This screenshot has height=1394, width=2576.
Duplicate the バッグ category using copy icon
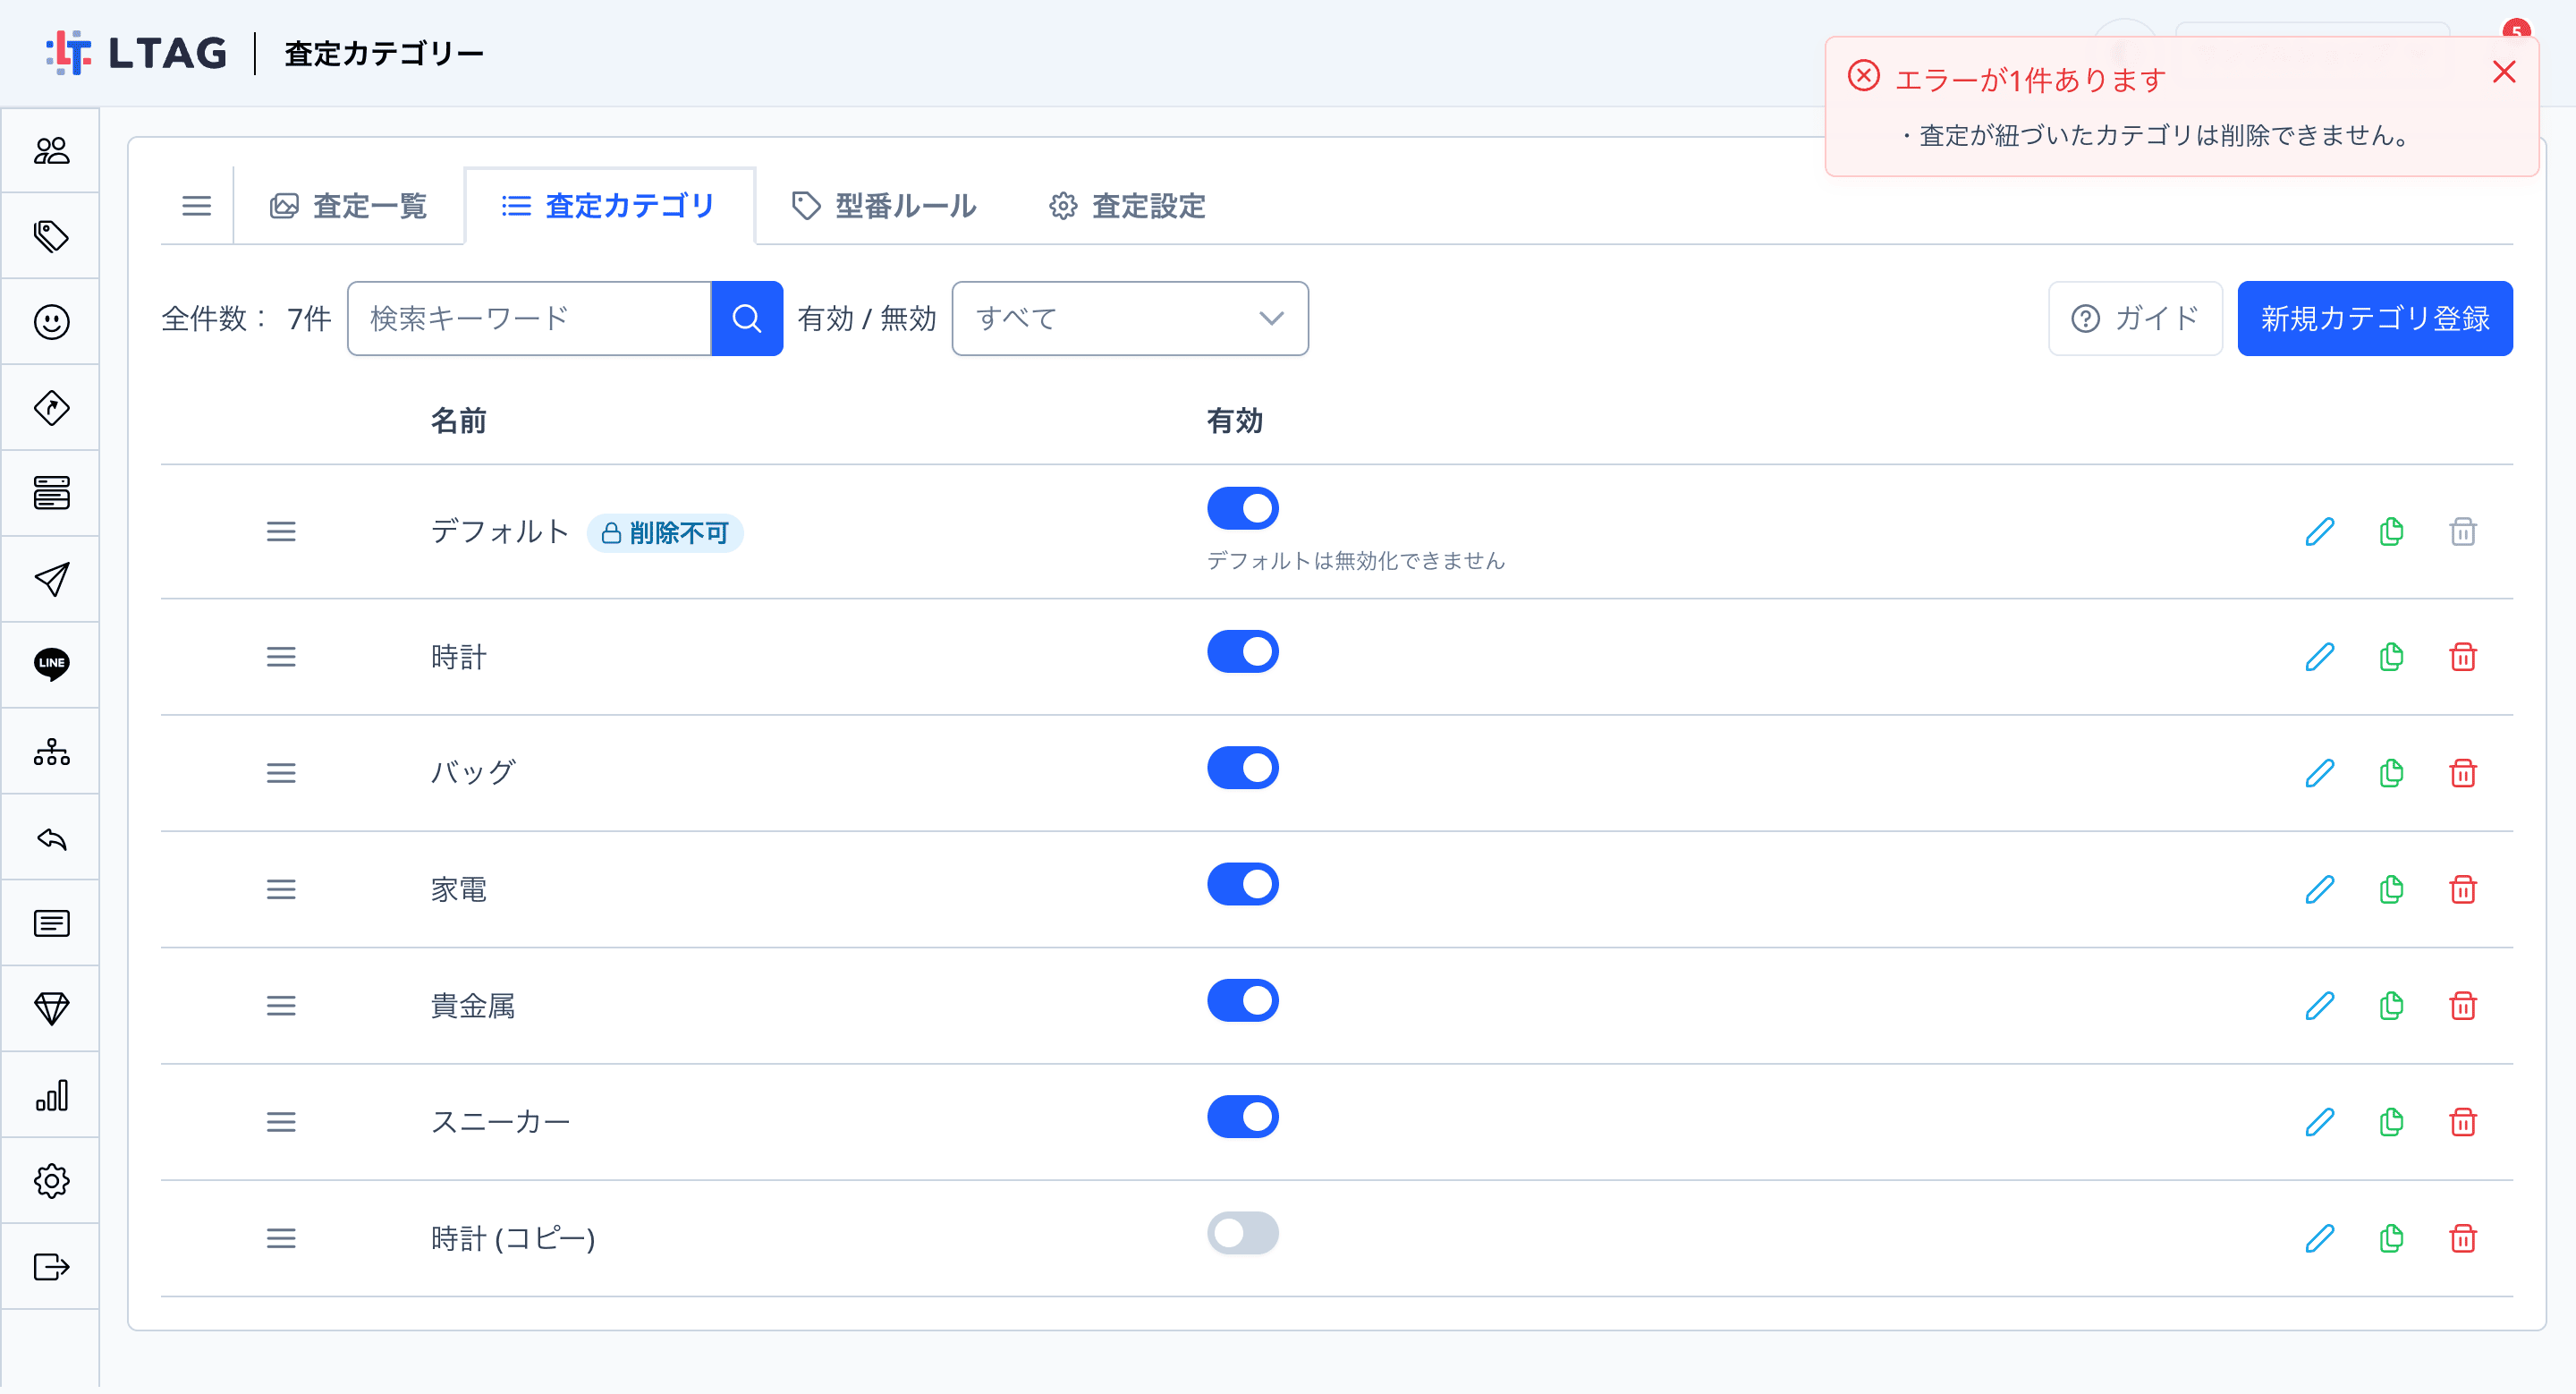pos(2391,773)
